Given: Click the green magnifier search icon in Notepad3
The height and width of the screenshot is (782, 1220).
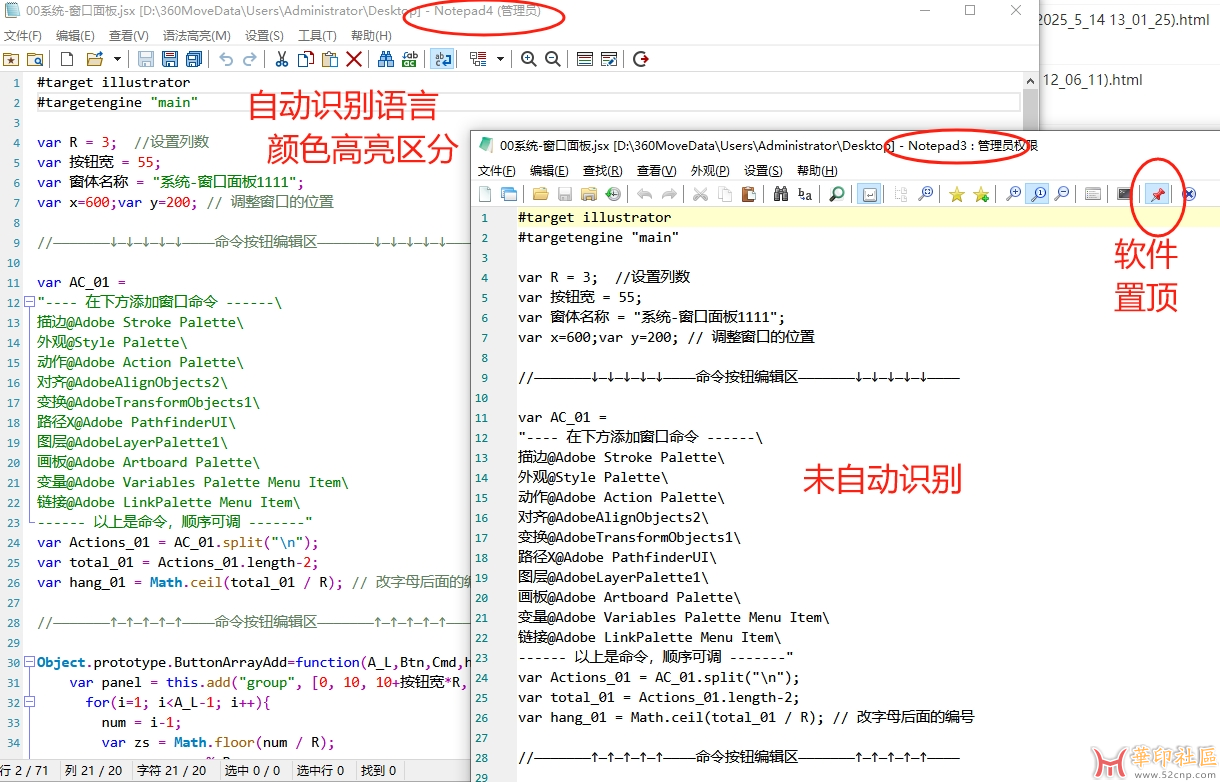Looking at the screenshot, I should 837,194.
